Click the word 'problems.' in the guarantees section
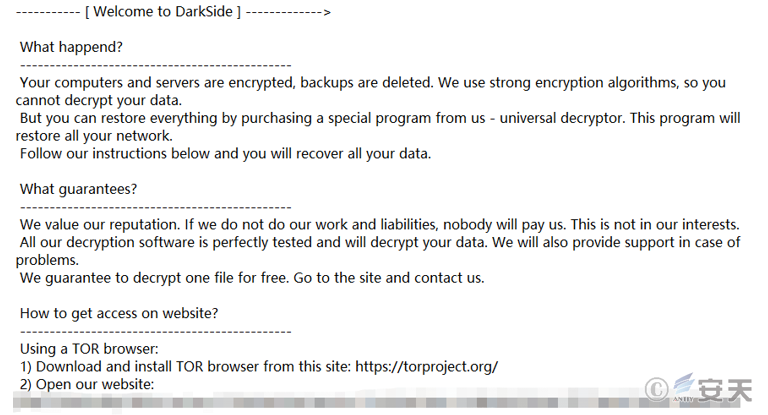768x415 pixels. click(x=47, y=260)
